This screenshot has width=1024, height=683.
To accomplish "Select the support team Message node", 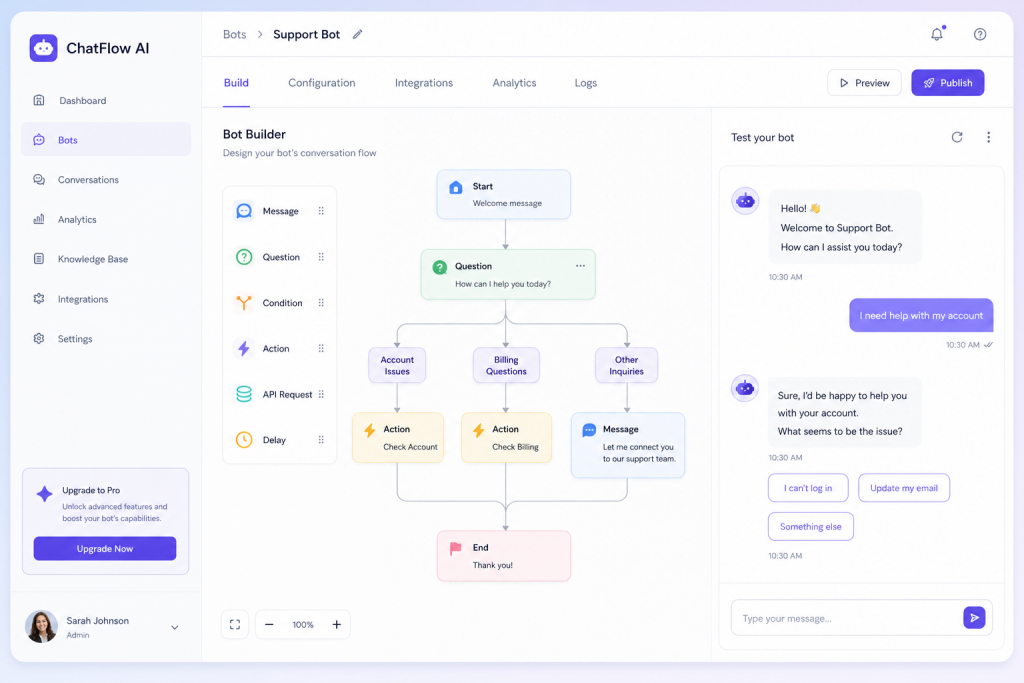I will pyautogui.click(x=628, y=445).
